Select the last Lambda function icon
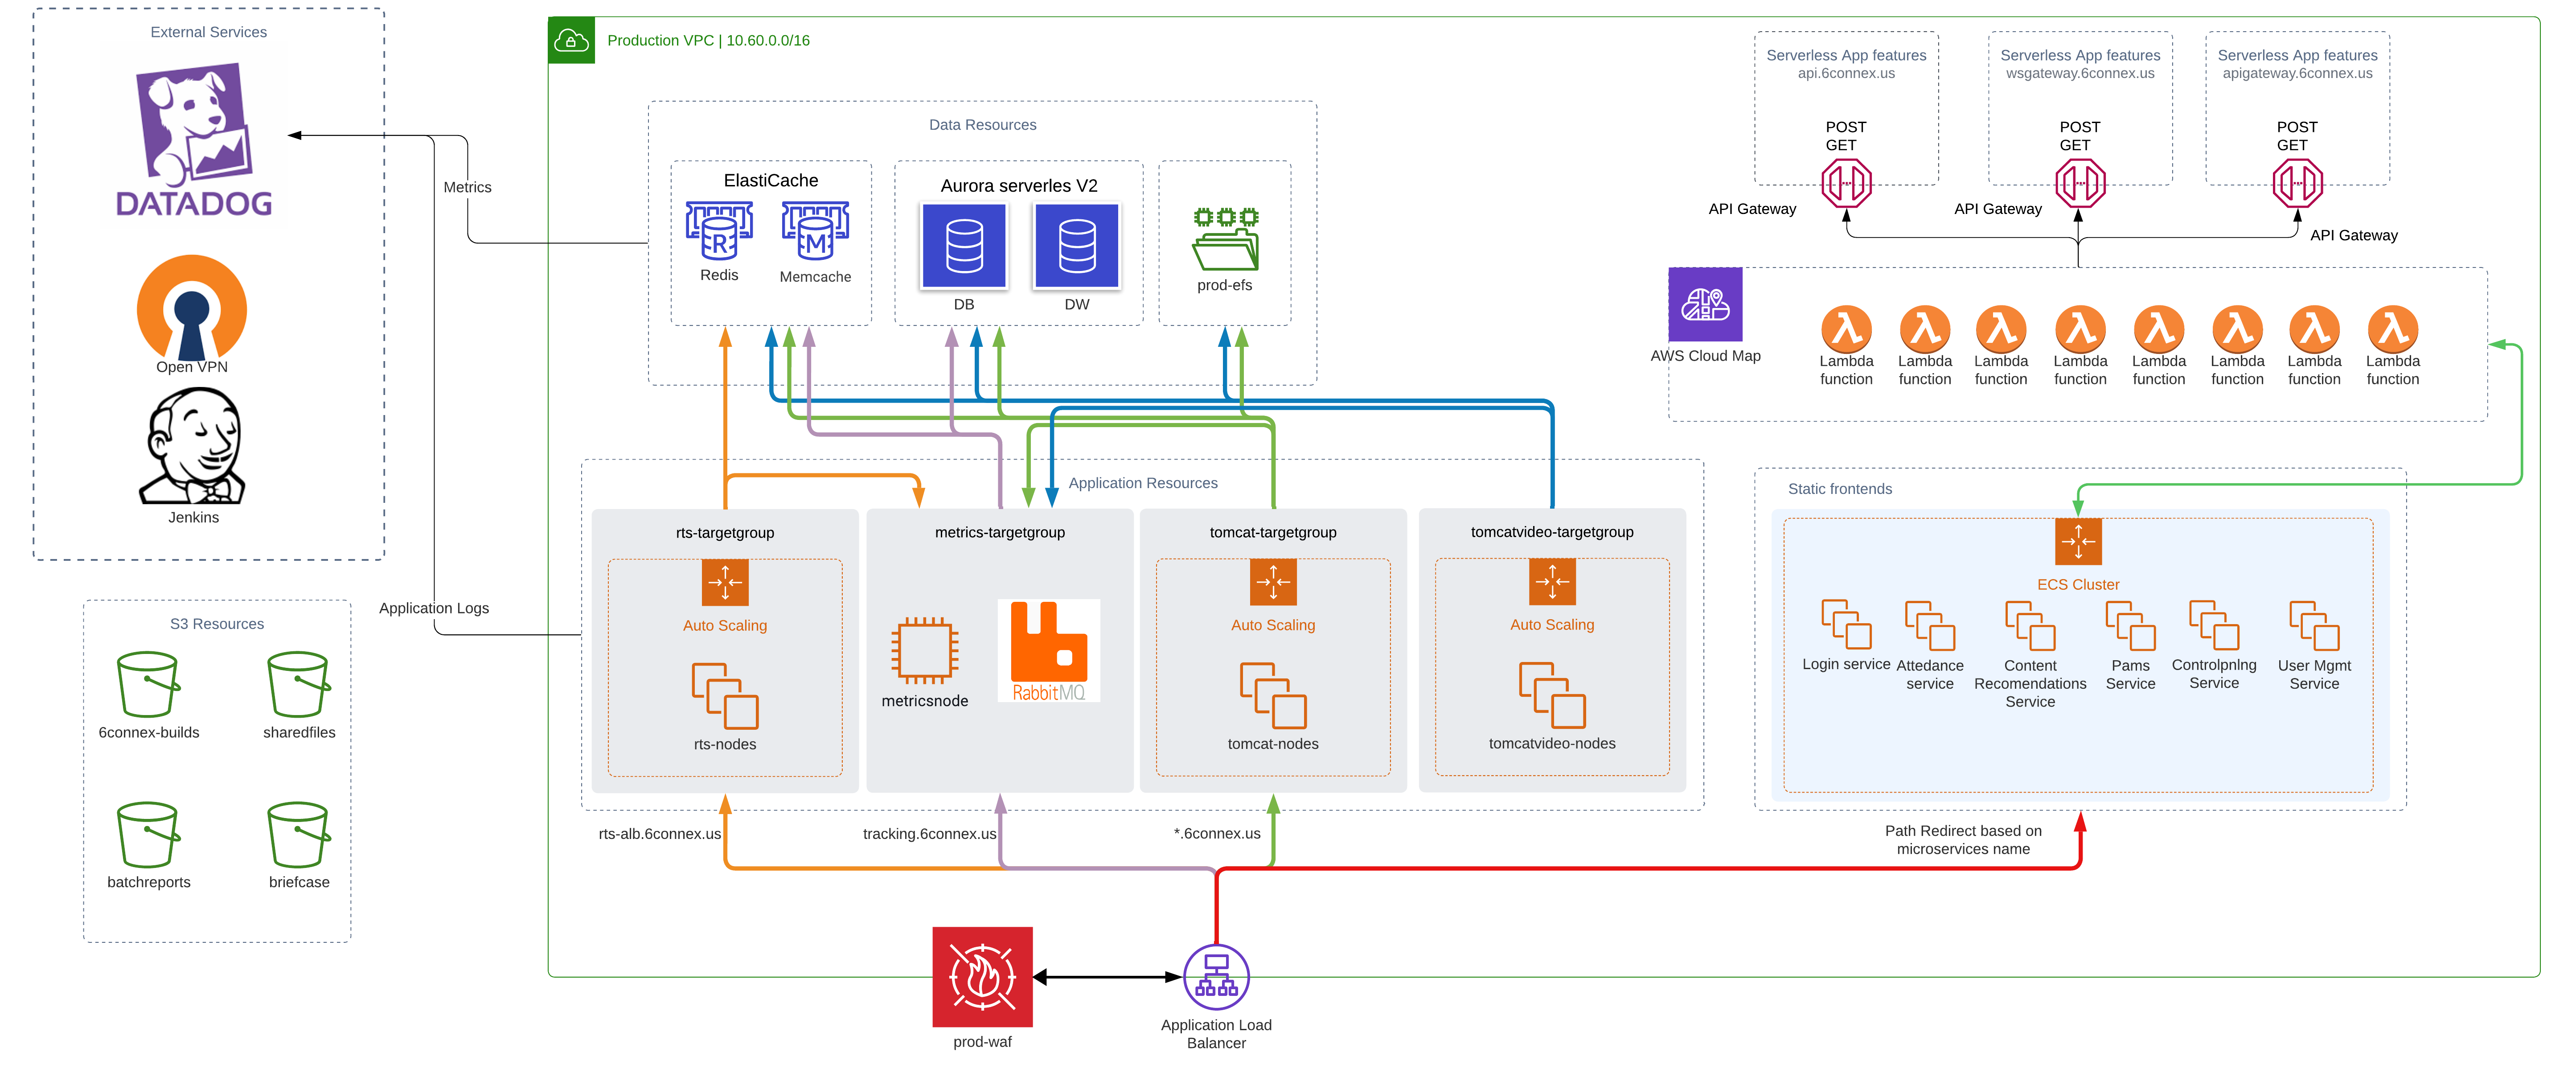This screenshot has width=2576, height=1069. (x=2392, y=329)
